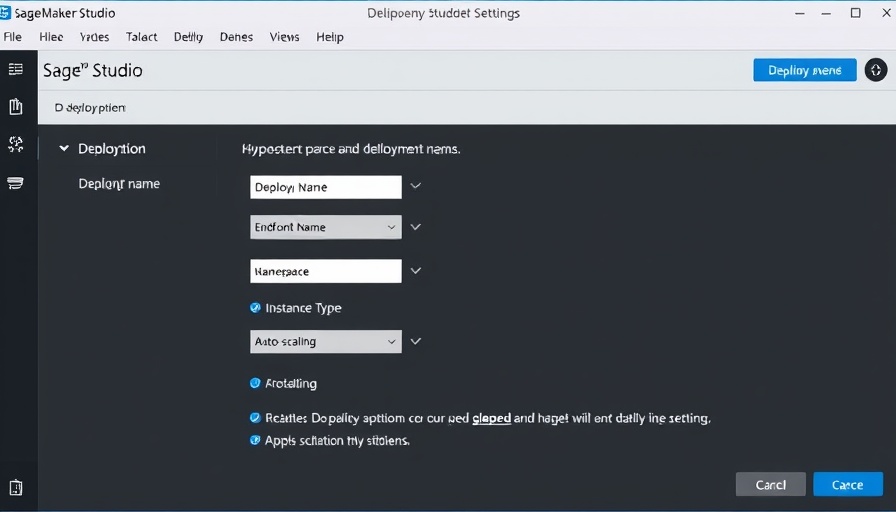
Task: Open the Detily menu
Action: 188,37
